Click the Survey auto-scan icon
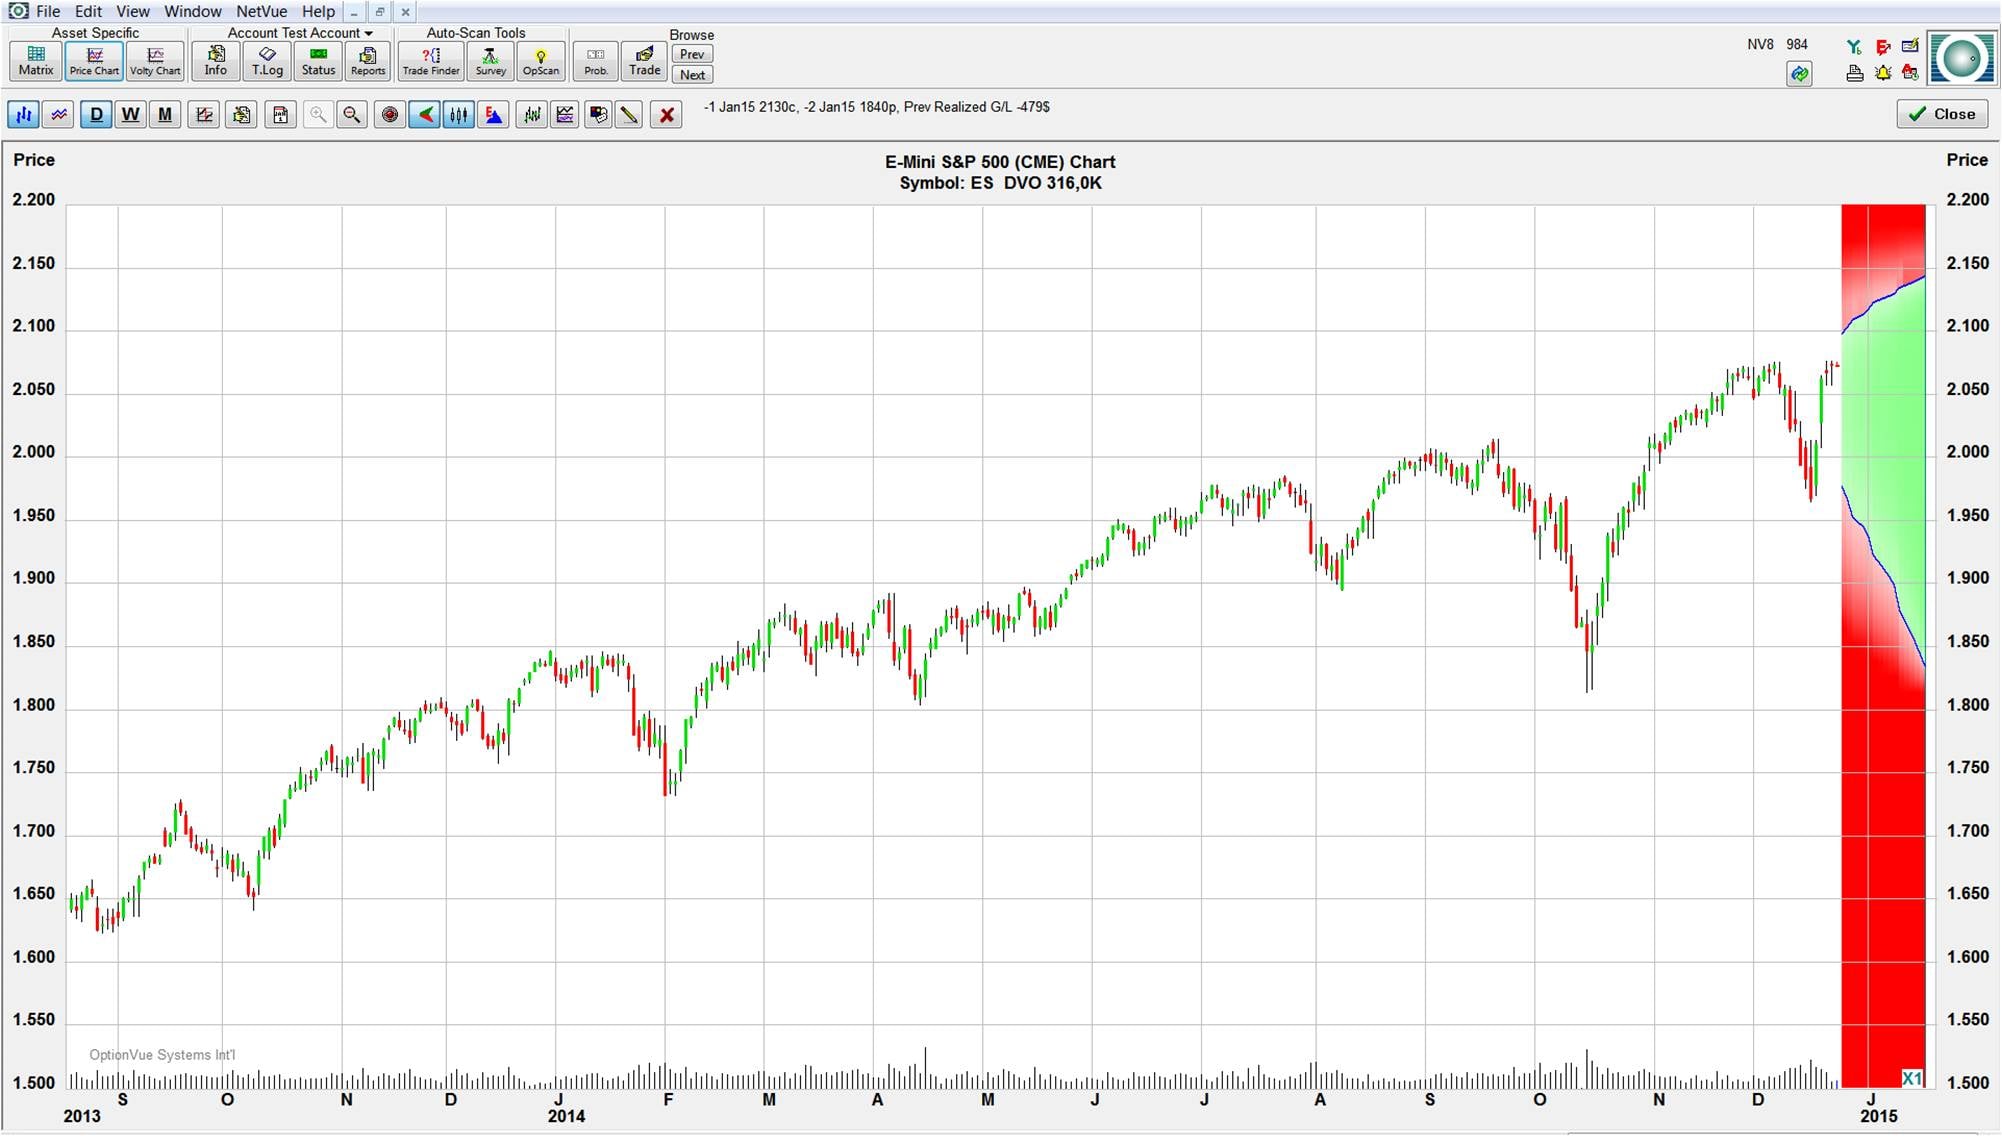2002x1136 pixels. [x=490, y=60]
